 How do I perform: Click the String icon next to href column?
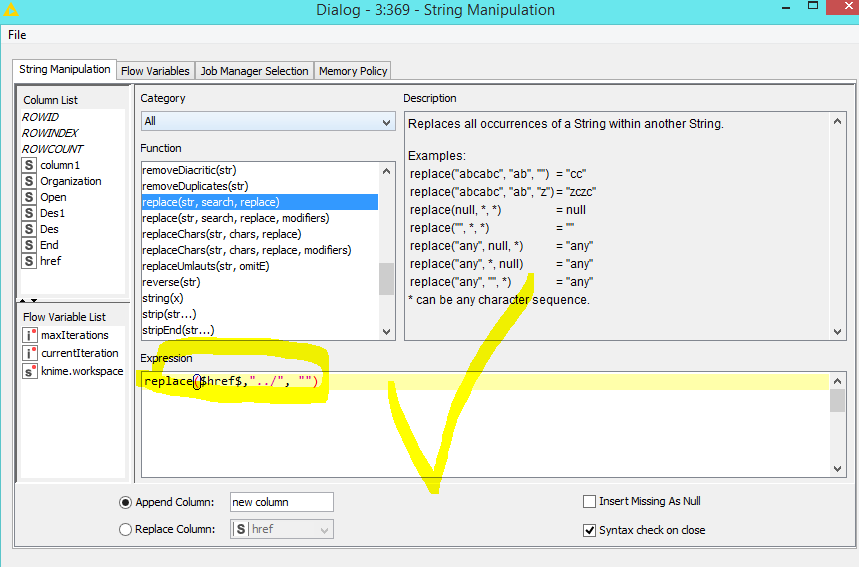[x=29, y=261]
